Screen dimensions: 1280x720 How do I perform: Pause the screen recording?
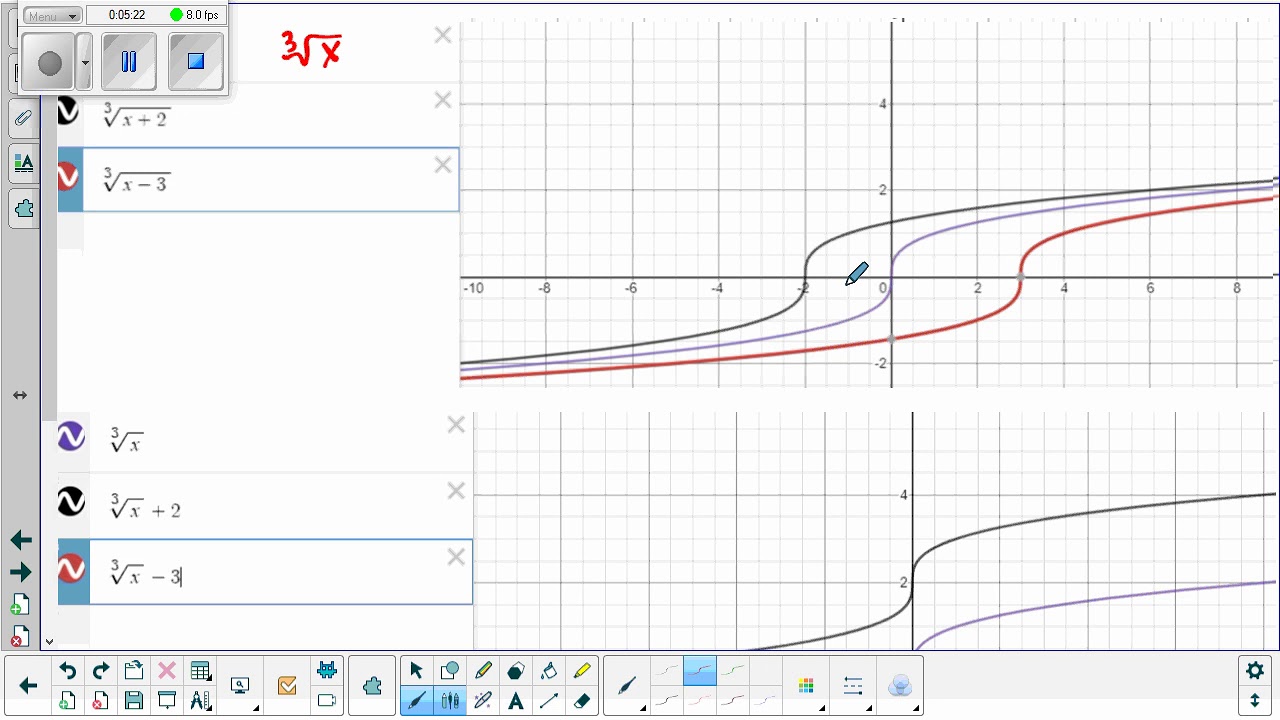click(129, 62)
